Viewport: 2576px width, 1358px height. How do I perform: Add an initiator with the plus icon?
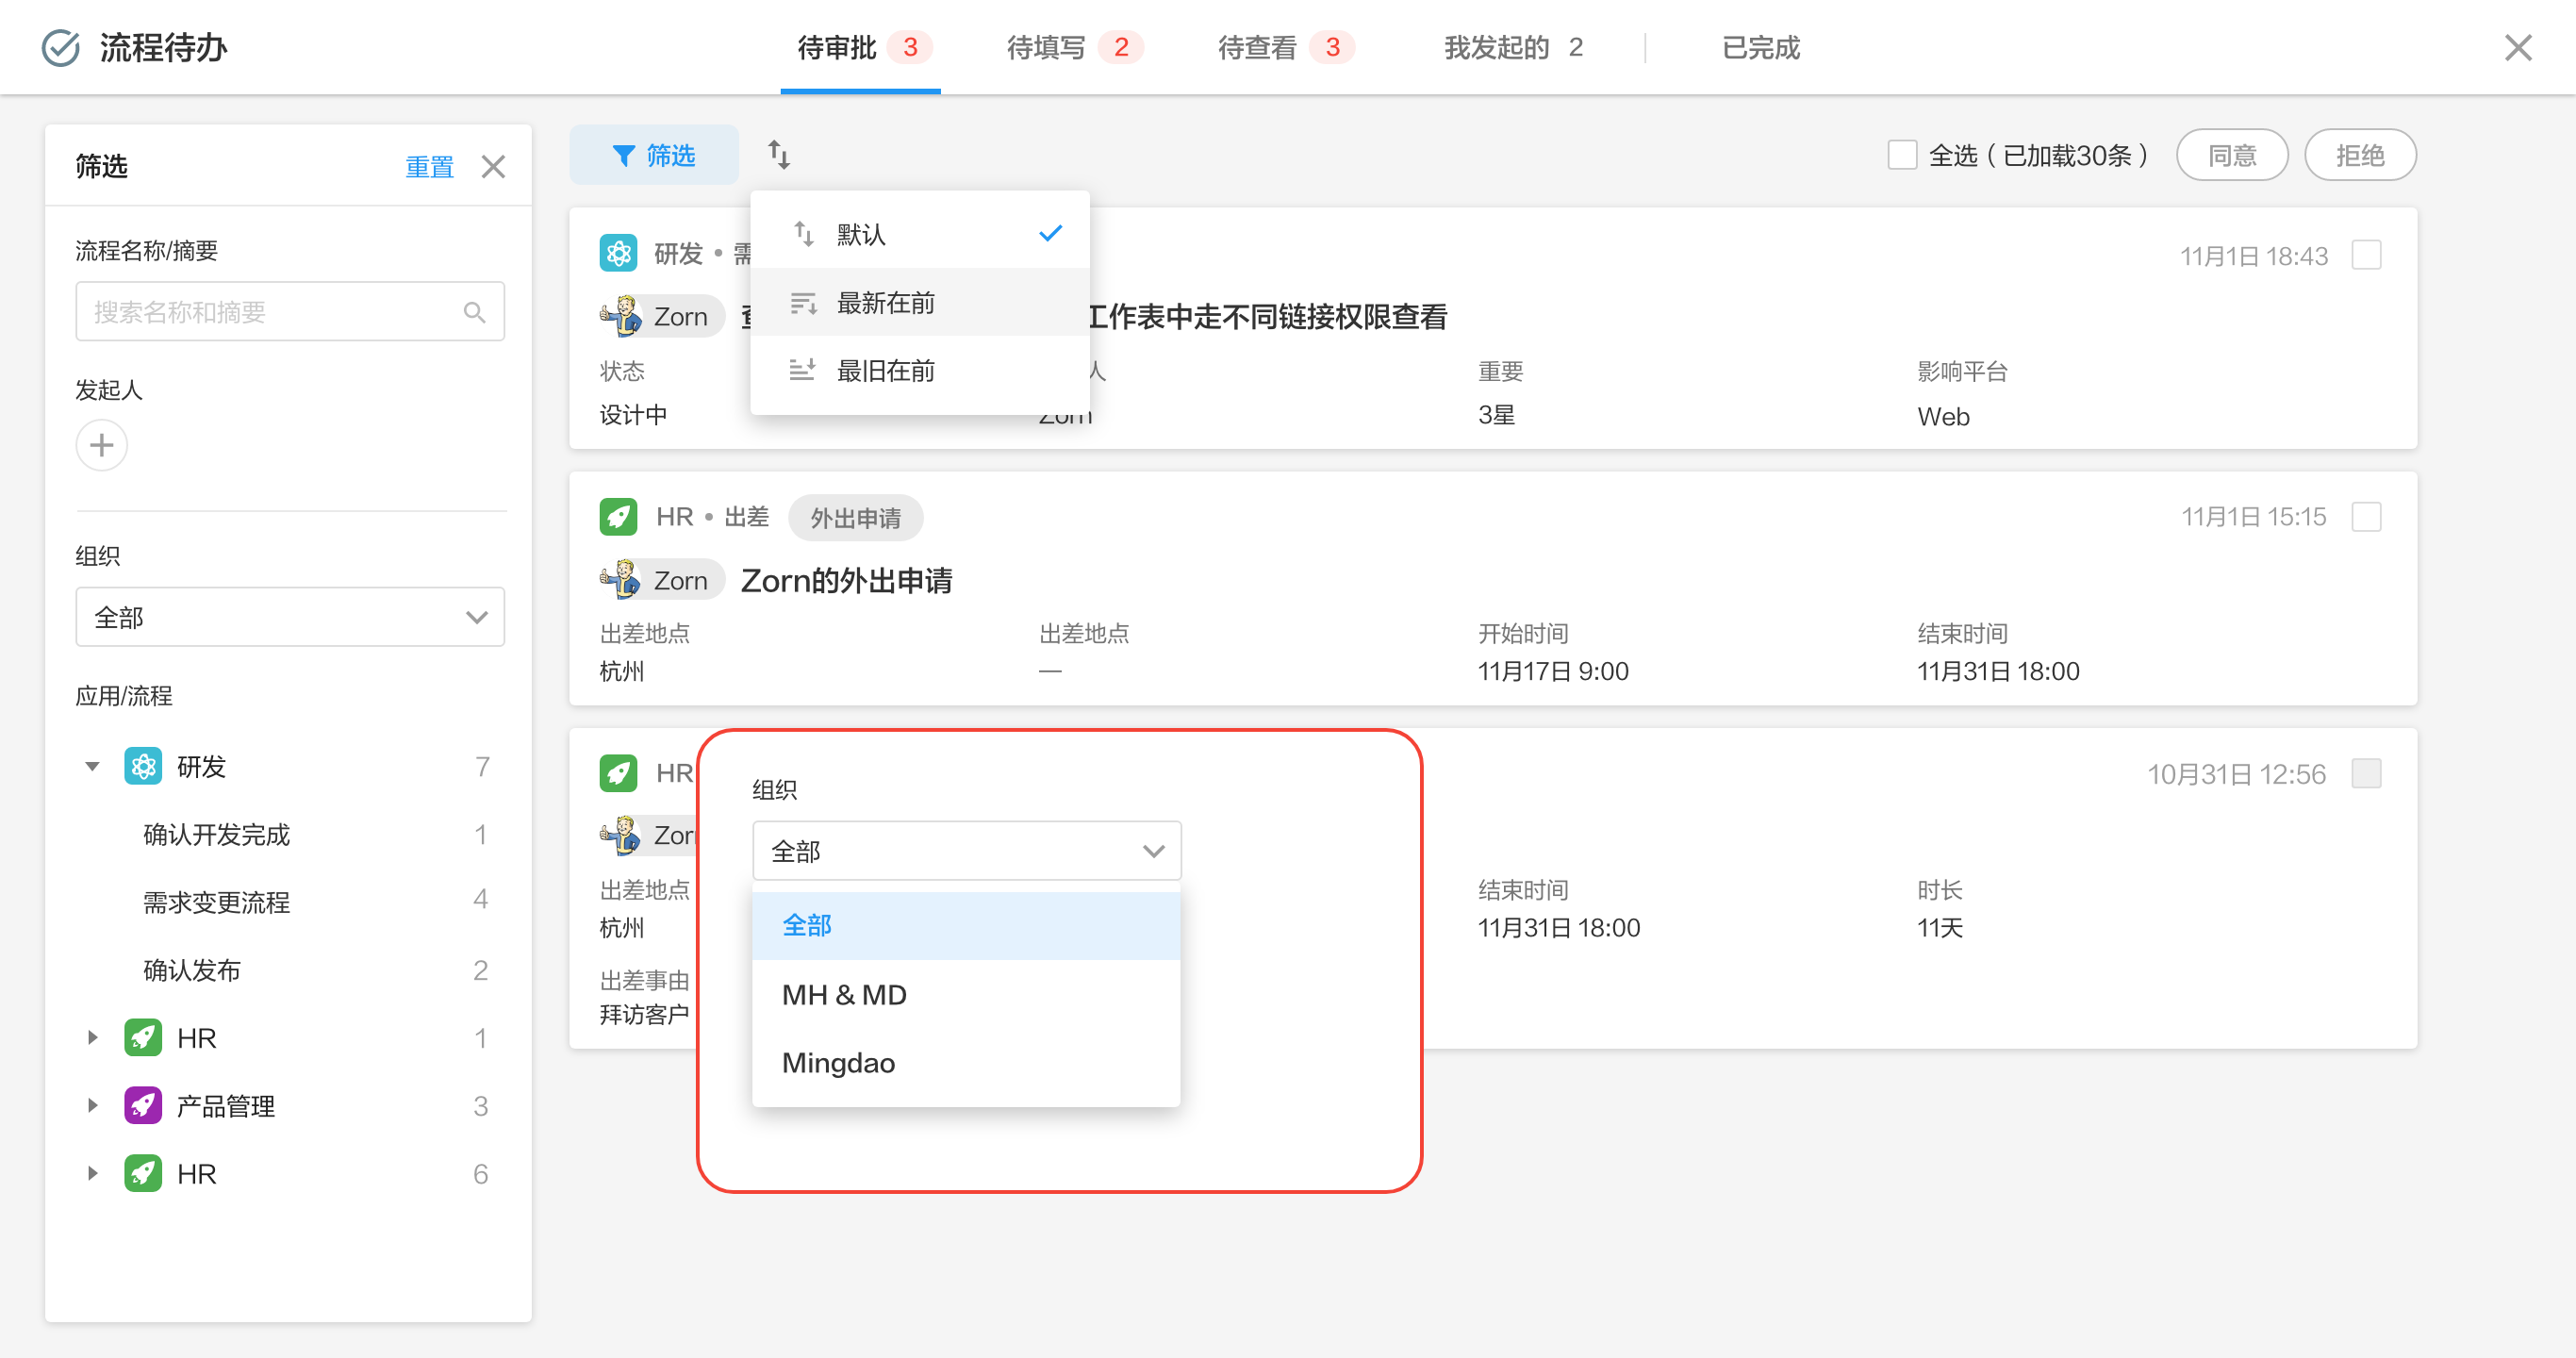pos(101,445)
